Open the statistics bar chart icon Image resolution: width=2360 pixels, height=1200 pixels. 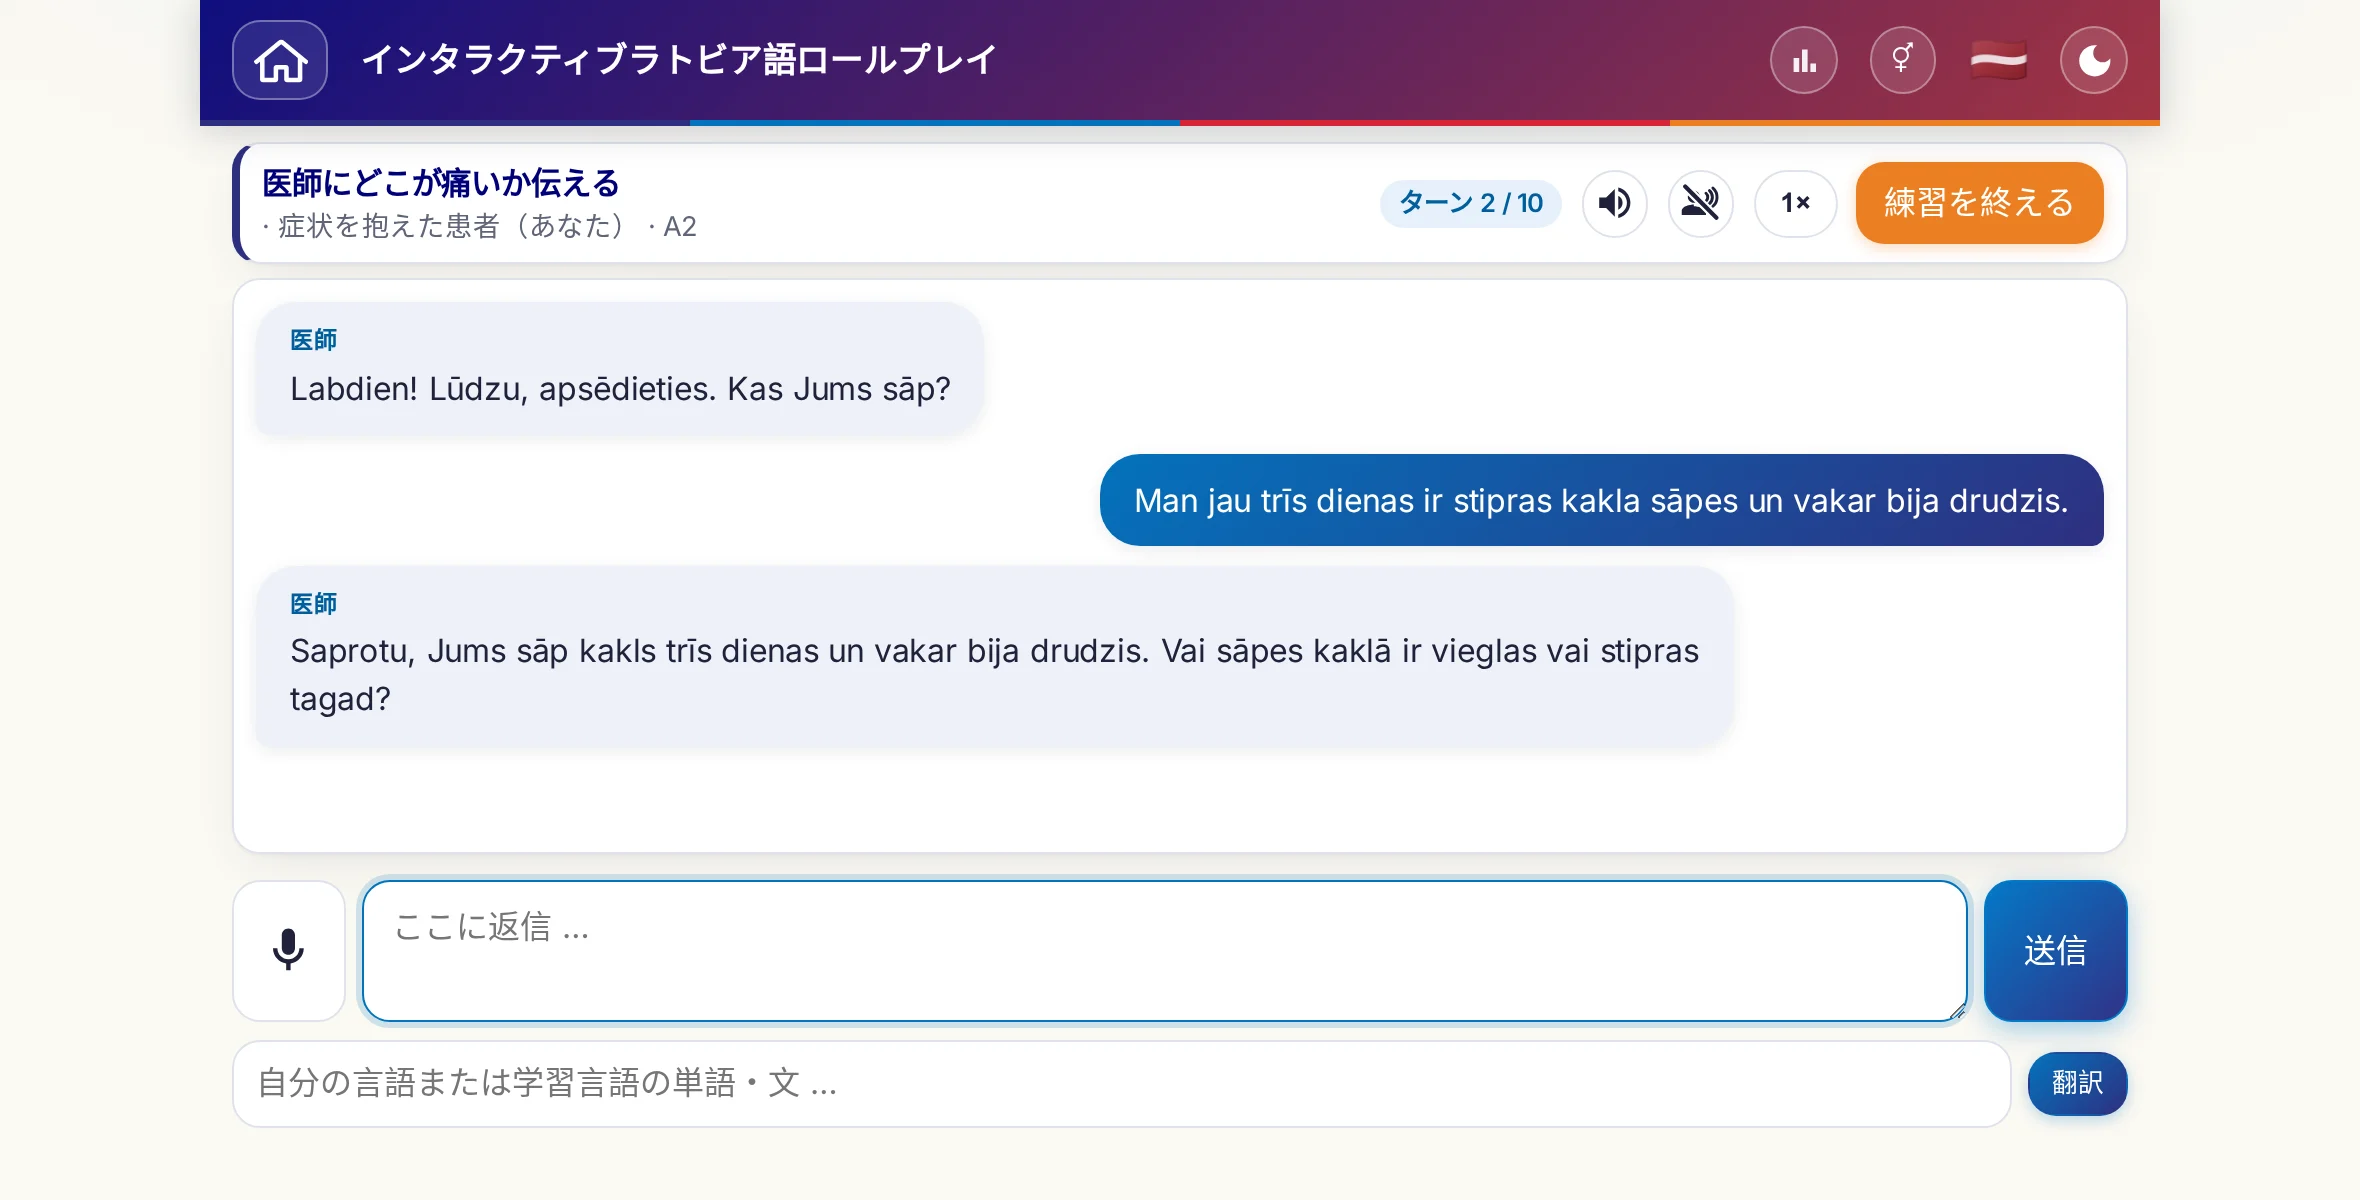click(1804, 60)
